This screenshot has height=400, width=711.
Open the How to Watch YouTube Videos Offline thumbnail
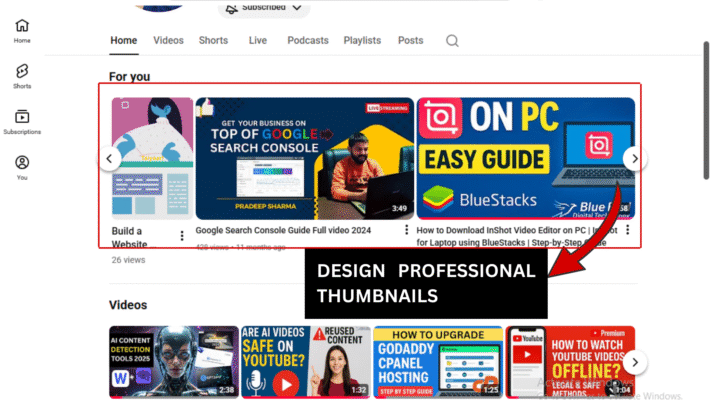pyautogui.click(x=570, y=362)
